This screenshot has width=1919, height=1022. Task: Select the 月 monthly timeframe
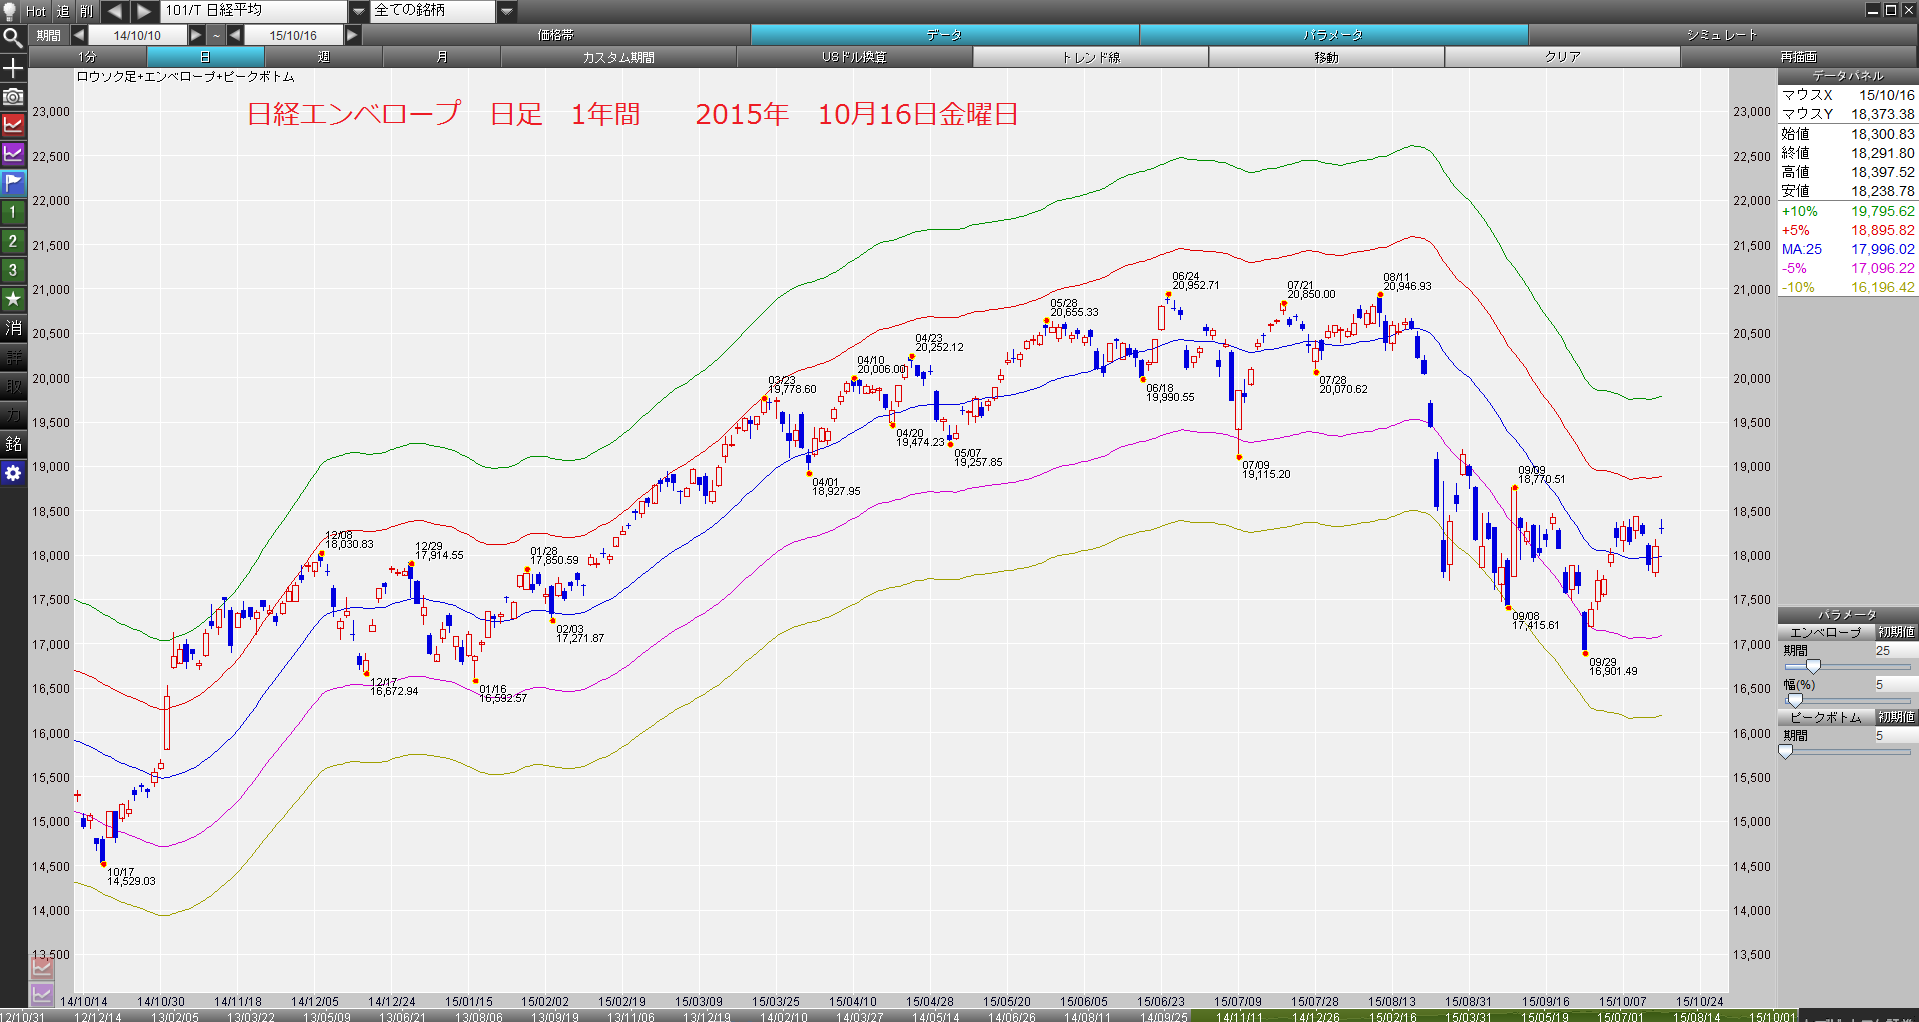pyautogui.click(x=442, y=57)
